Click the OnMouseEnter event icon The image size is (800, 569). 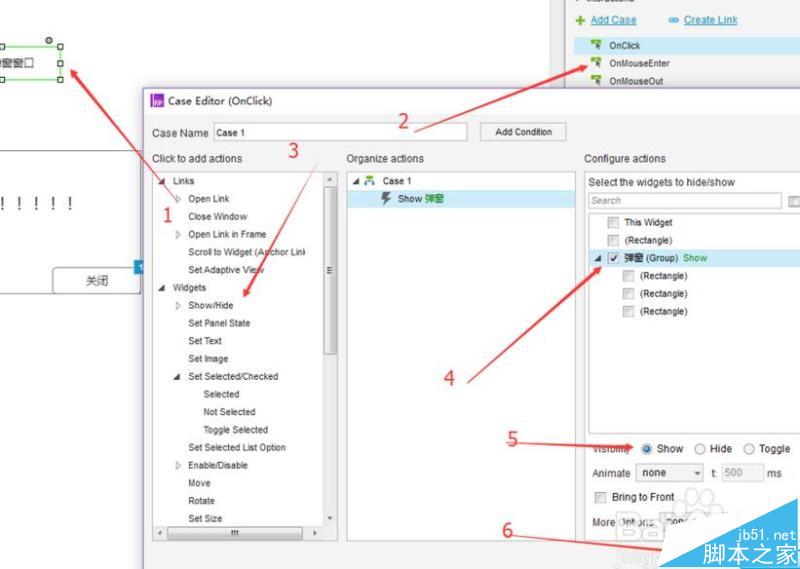click(596, 63)
